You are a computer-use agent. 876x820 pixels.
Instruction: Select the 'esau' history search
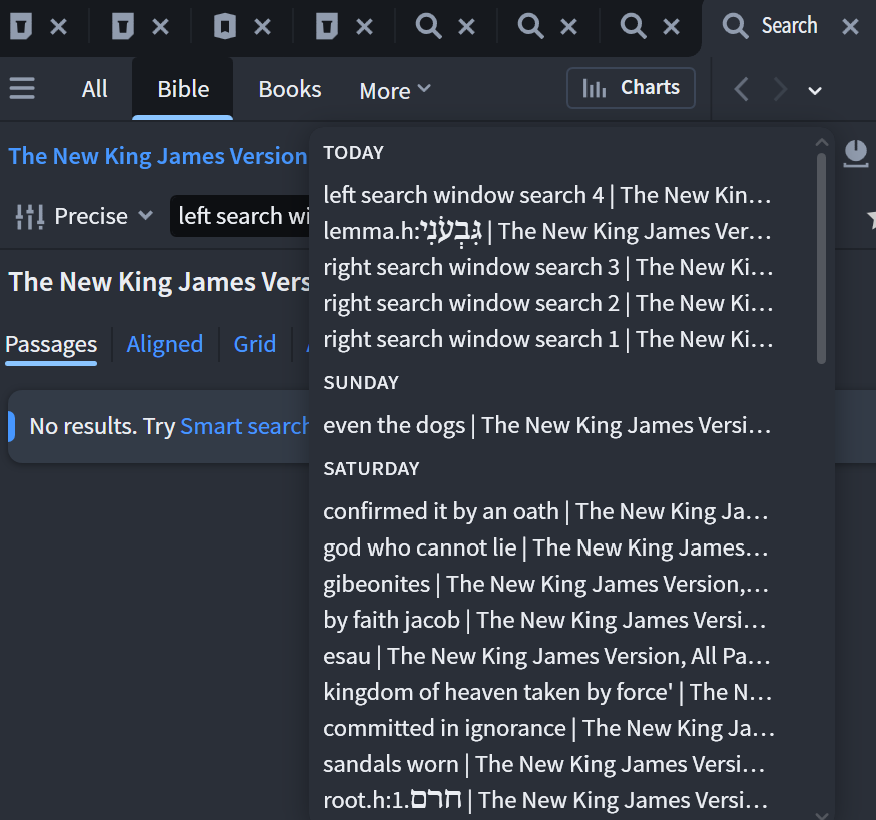click(548, 656)
